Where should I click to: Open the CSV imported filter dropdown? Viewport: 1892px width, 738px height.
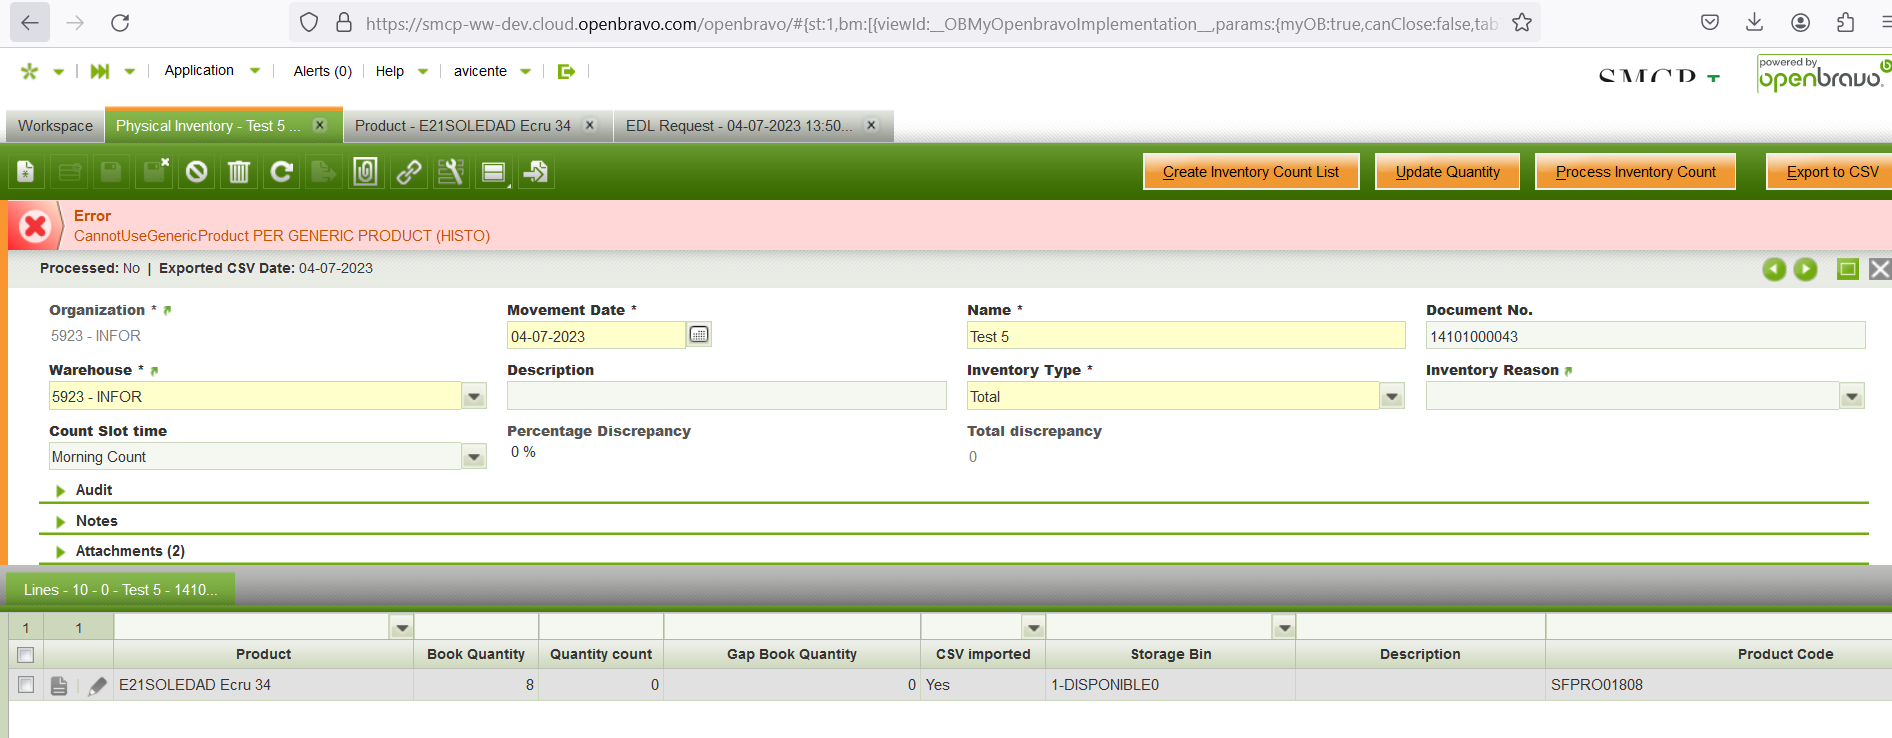tap(1034, 628)
